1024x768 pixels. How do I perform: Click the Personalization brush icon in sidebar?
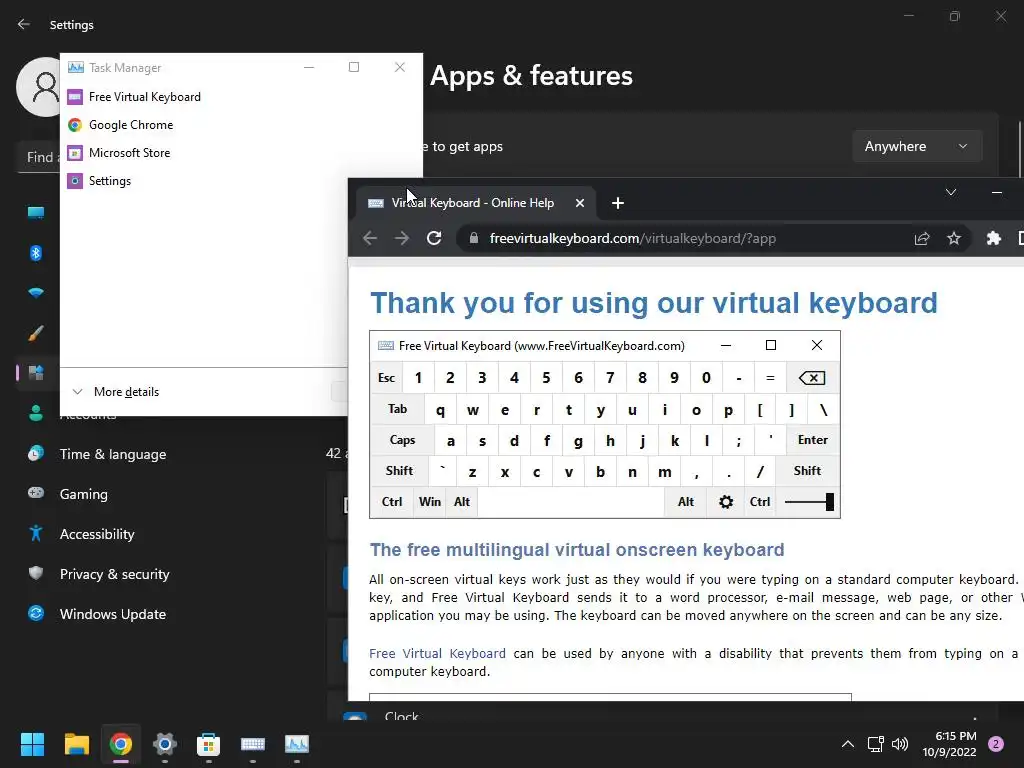pyautogui.click(x=36, y=333)
